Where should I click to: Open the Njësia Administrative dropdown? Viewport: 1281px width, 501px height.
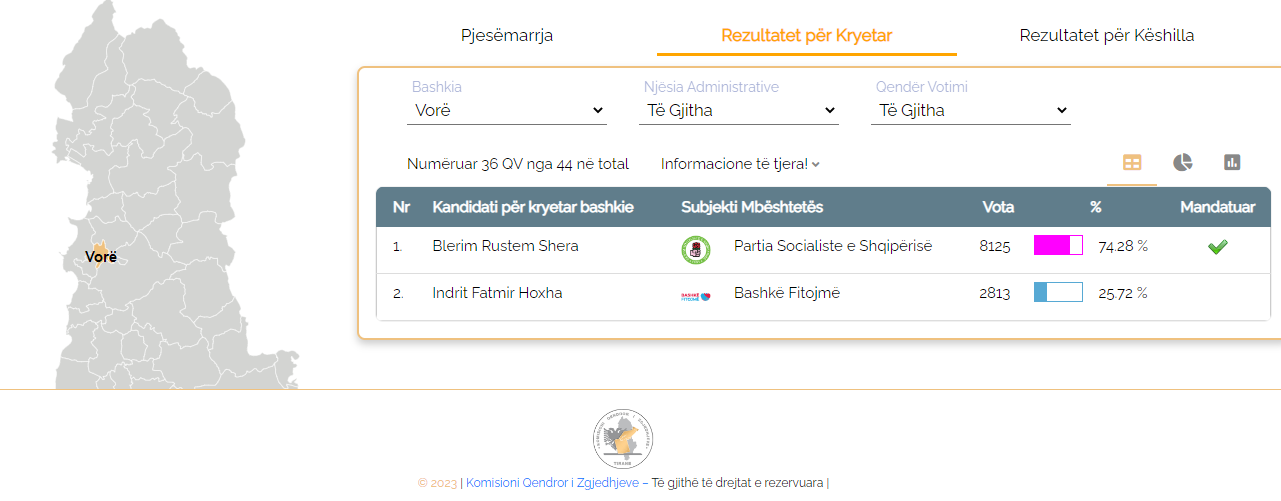(x=739, y=111)
